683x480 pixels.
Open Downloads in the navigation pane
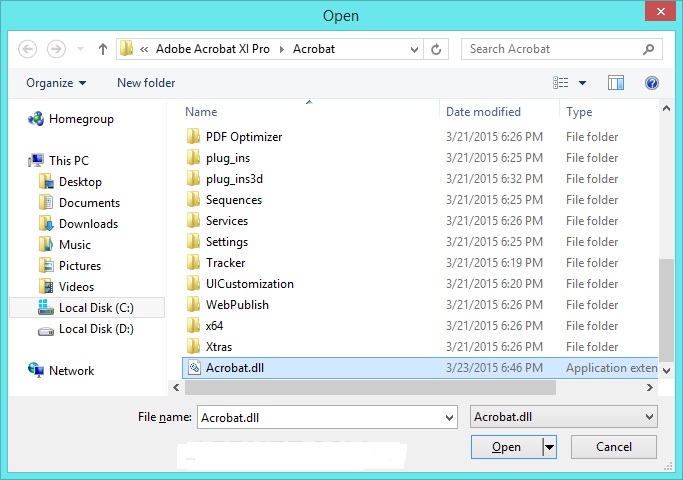pos(78,223)
